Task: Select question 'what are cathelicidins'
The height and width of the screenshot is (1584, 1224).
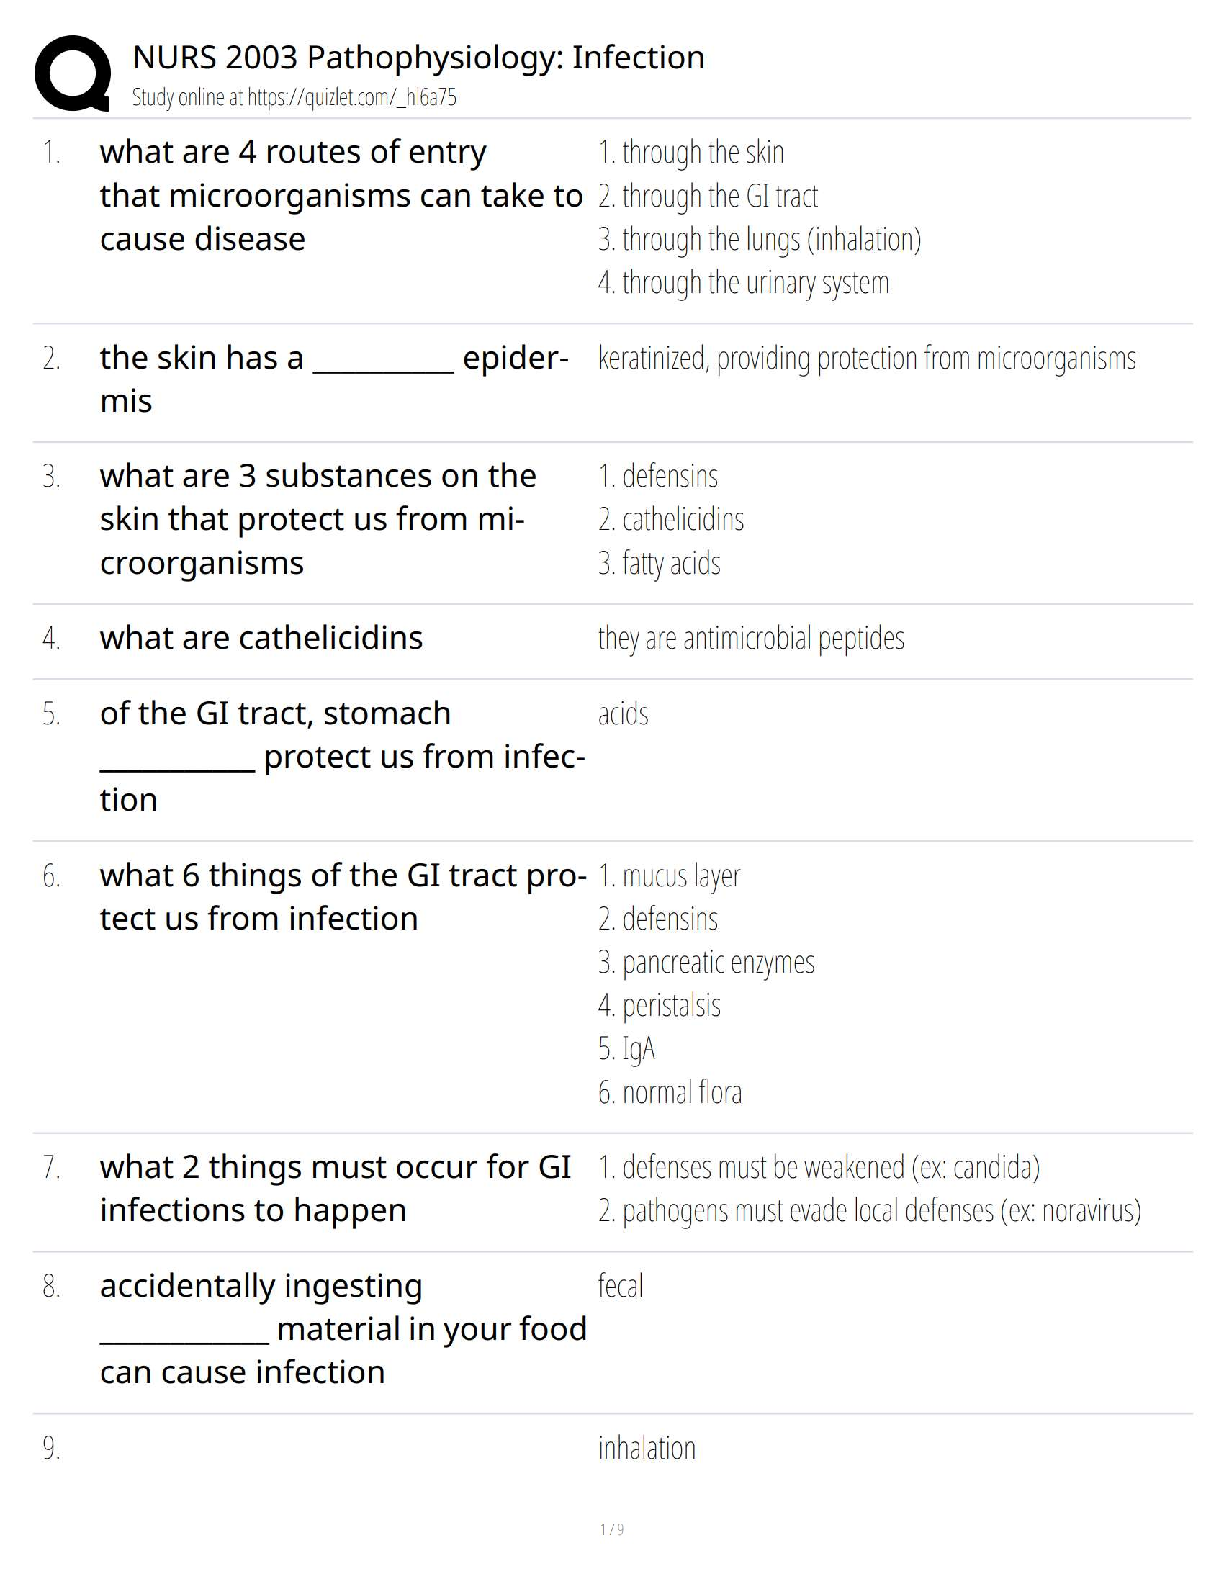Action: click(x=261, y=638)
